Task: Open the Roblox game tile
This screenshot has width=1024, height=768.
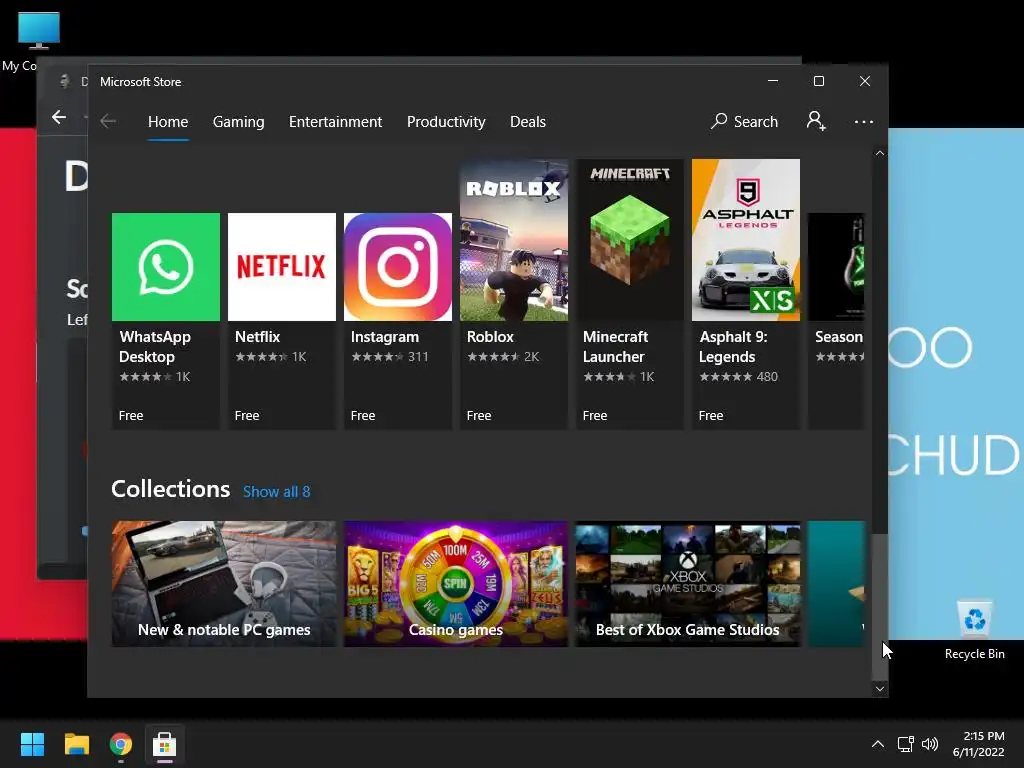Action: (514, 294)
